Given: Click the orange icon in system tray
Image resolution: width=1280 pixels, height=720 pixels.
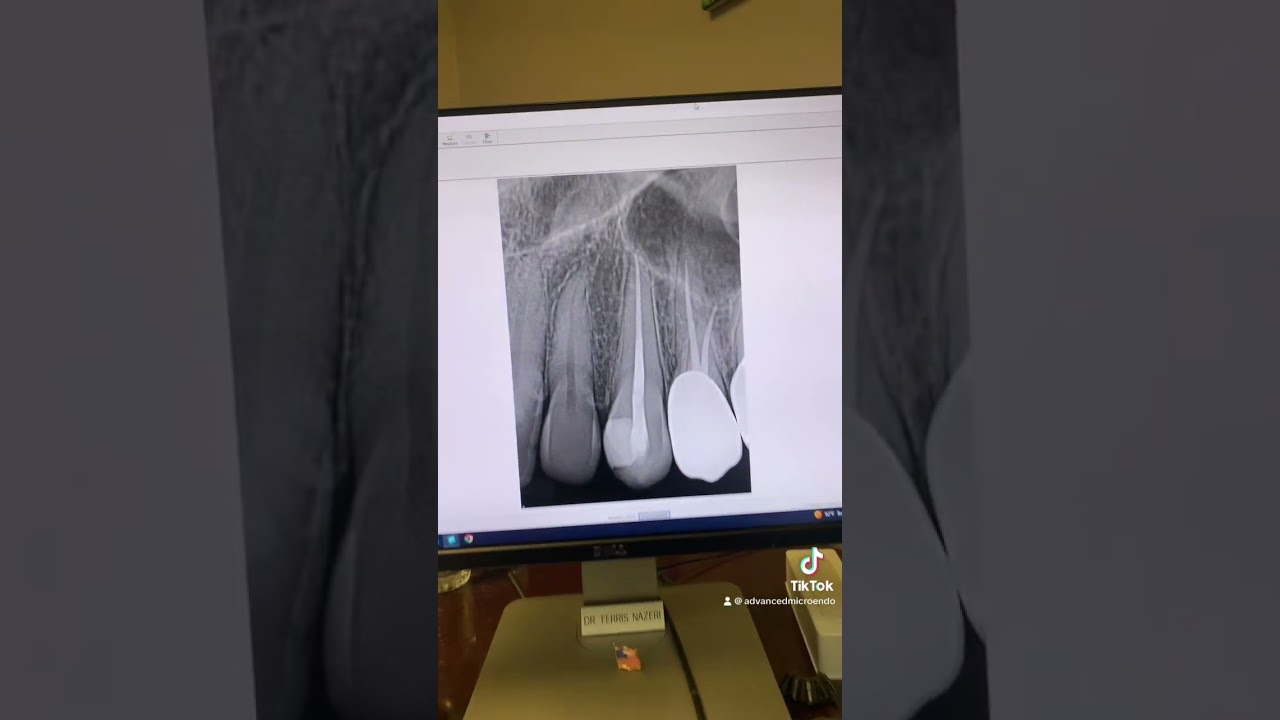Looking at the screenshot, I should 818,514.
